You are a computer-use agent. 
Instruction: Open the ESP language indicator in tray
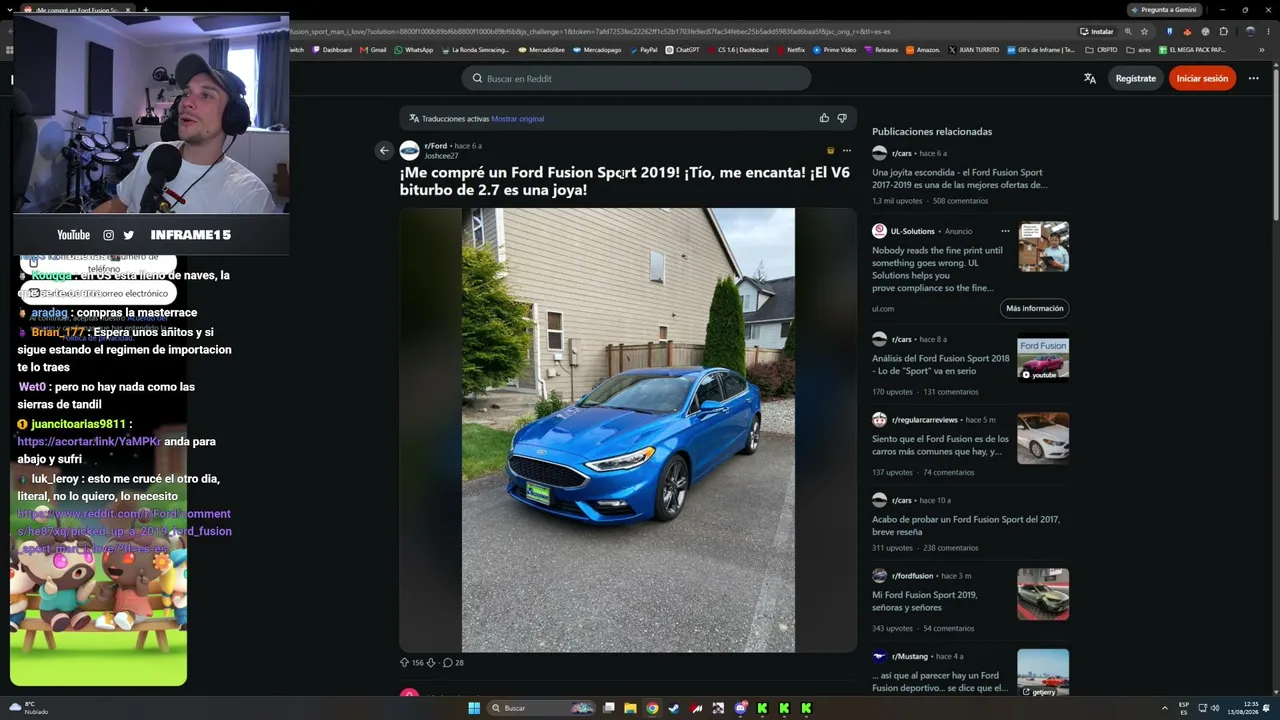pos(1184,708)
